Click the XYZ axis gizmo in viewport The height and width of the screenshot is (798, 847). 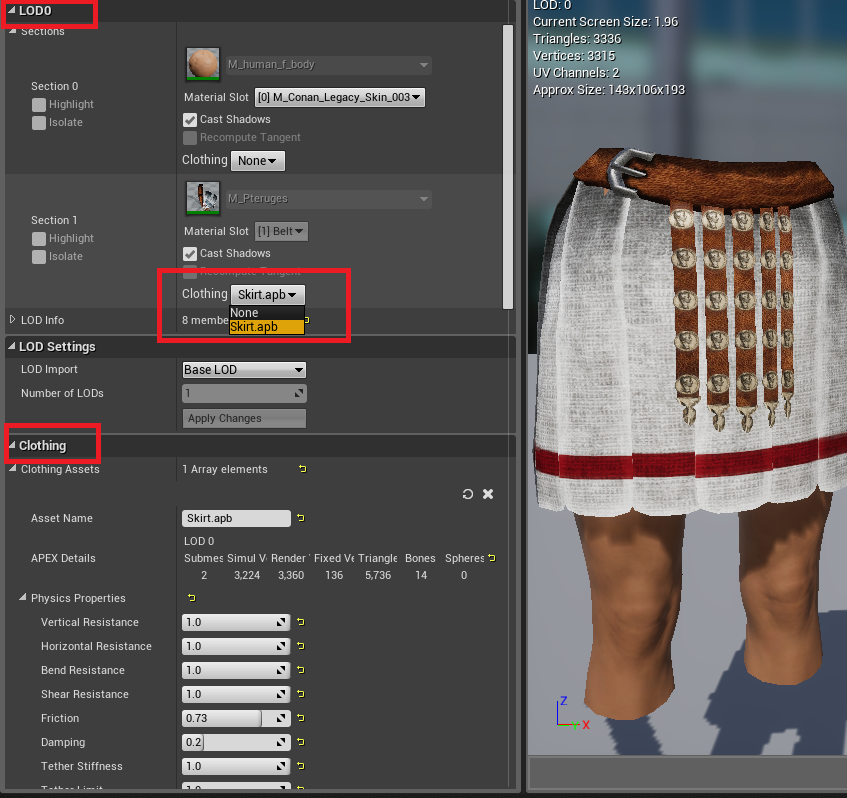point(572,714)
